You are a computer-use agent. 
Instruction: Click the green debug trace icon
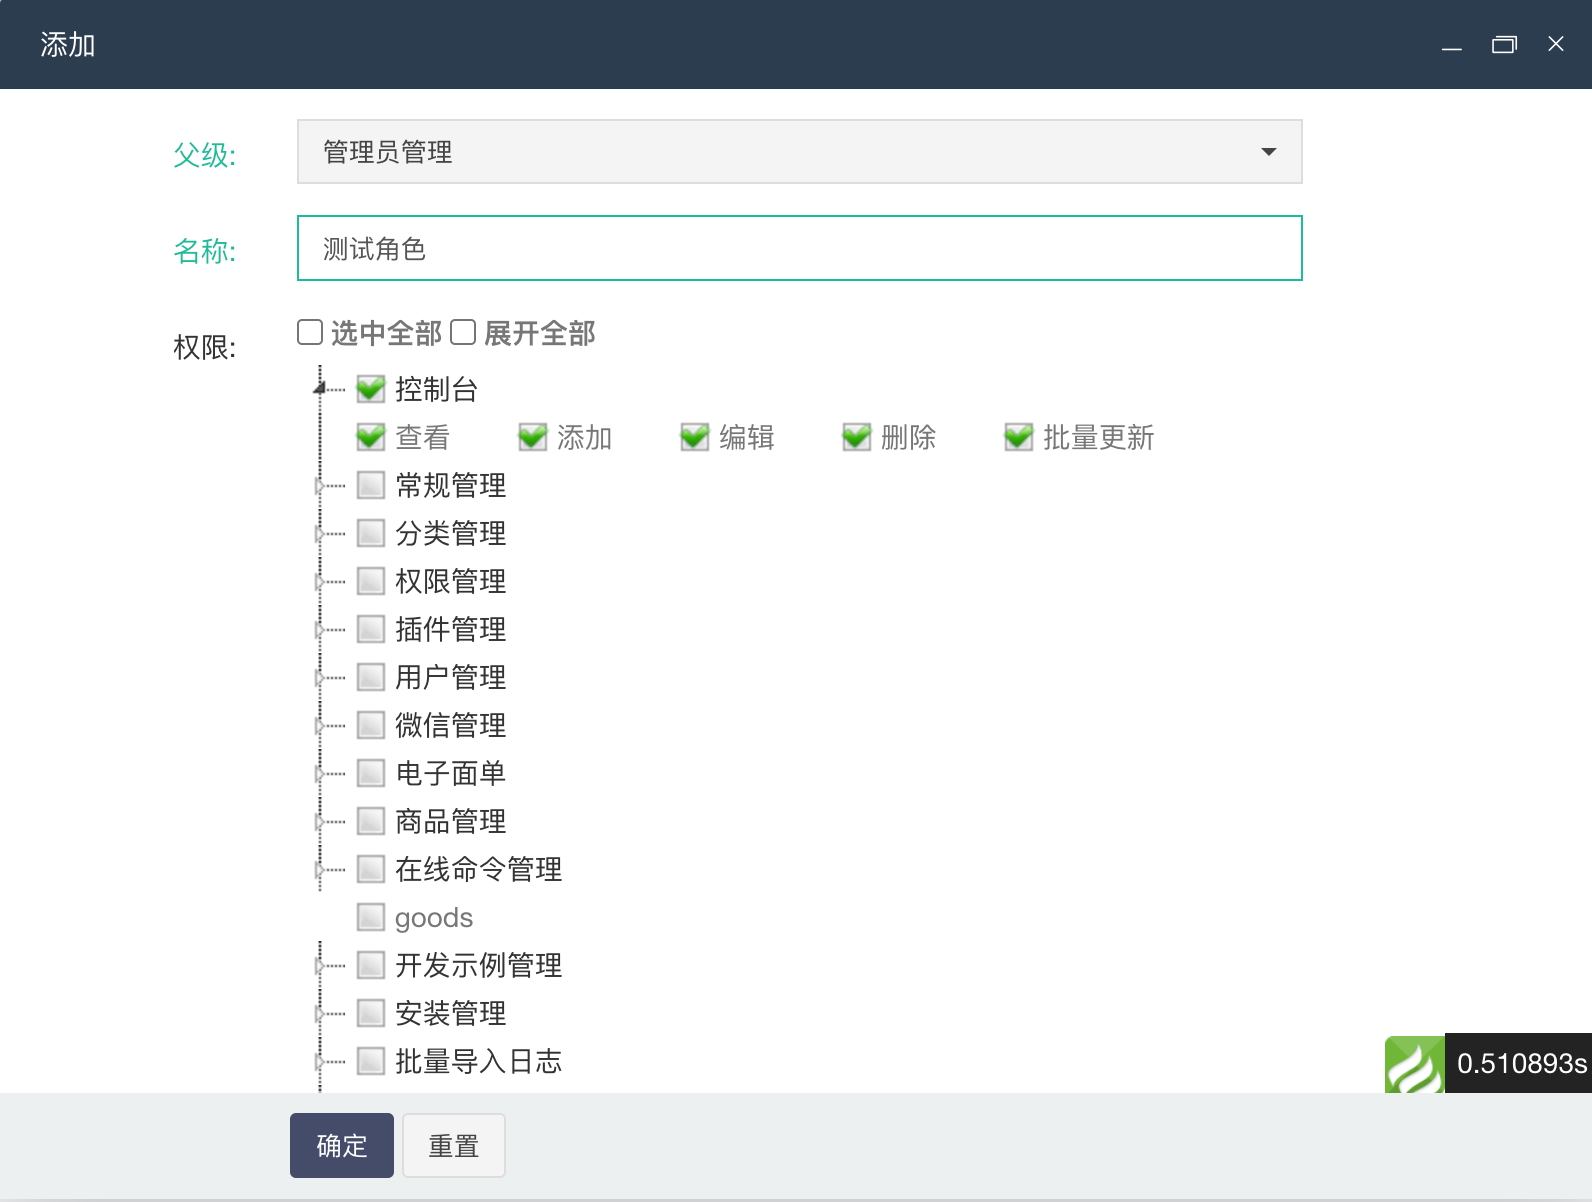tap(1414, 1064)
